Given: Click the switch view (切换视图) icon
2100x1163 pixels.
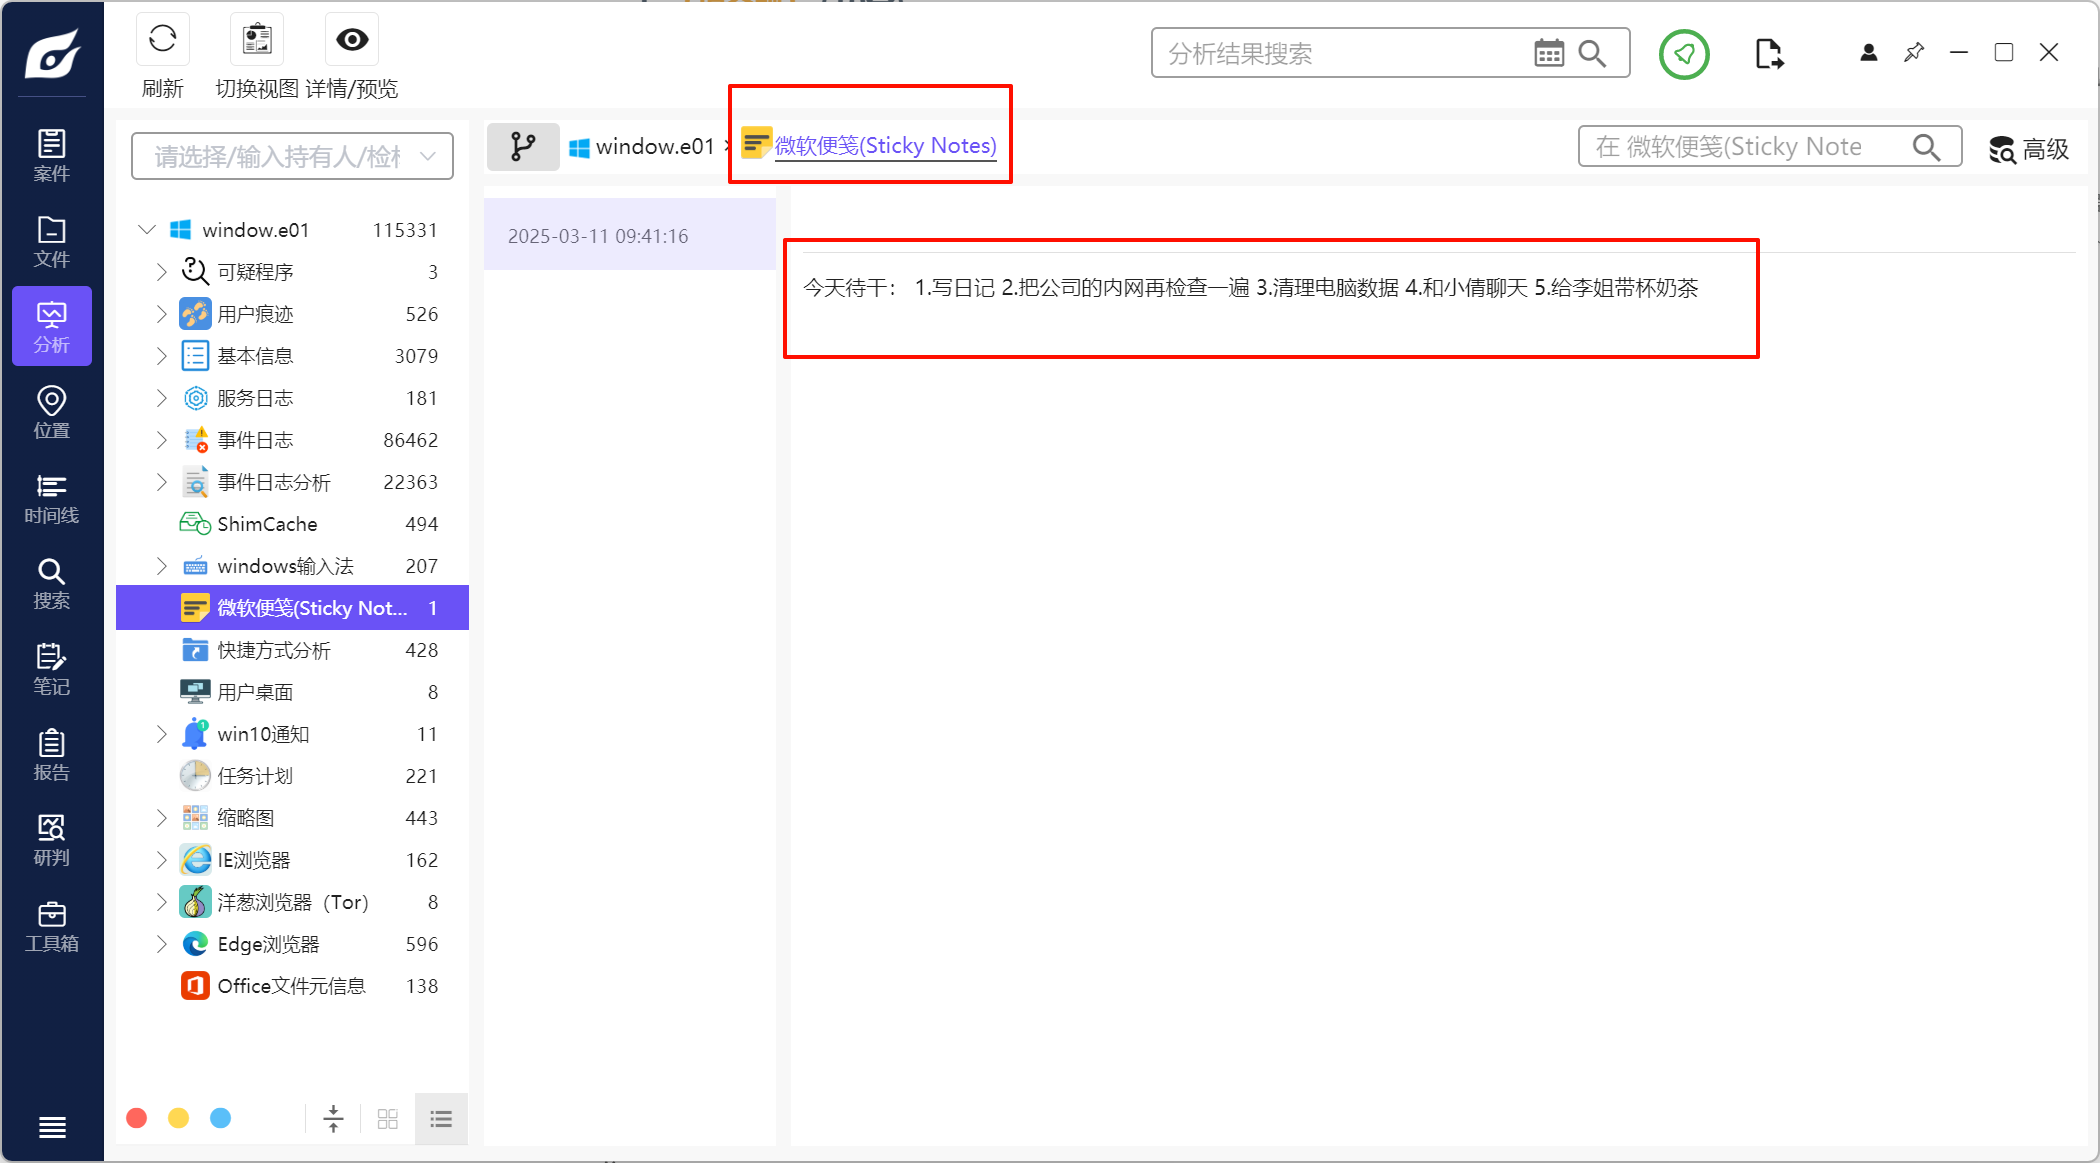Looking at the screenshot, I should [x=257, y=40].
